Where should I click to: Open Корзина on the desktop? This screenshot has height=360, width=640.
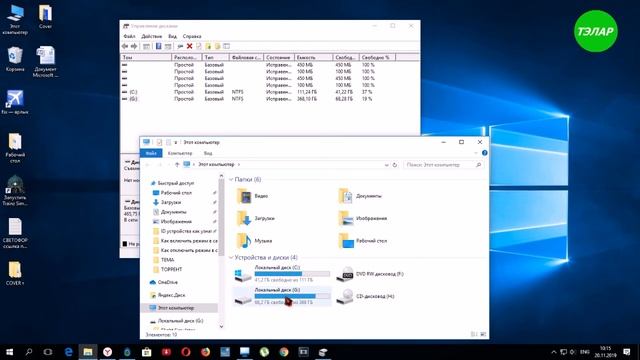15,59
